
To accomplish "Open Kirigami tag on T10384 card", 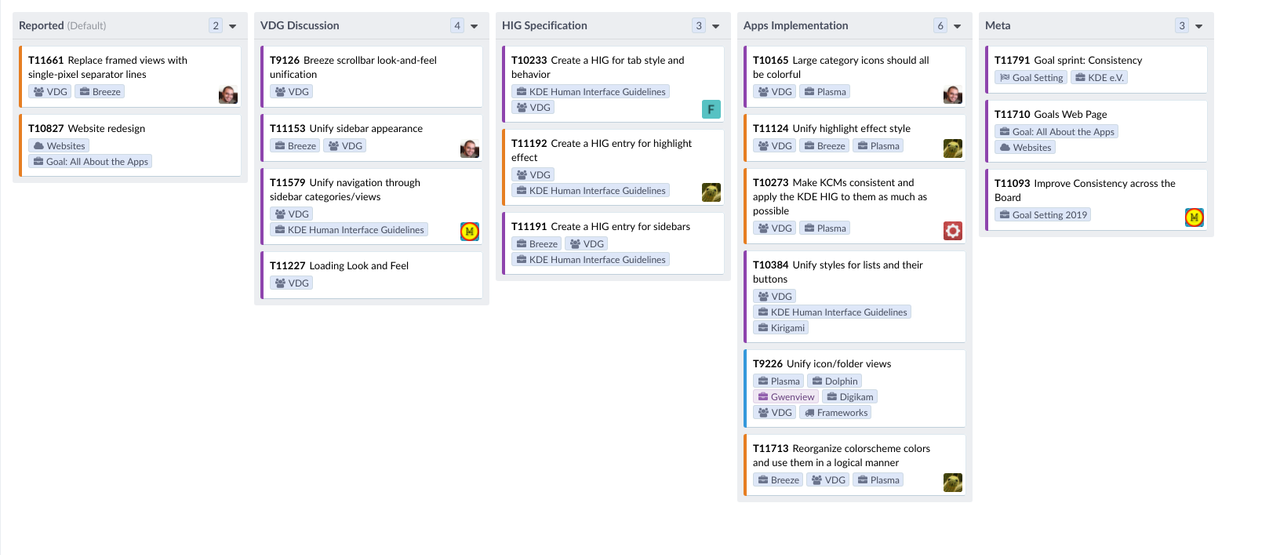I will coord(781,328).
